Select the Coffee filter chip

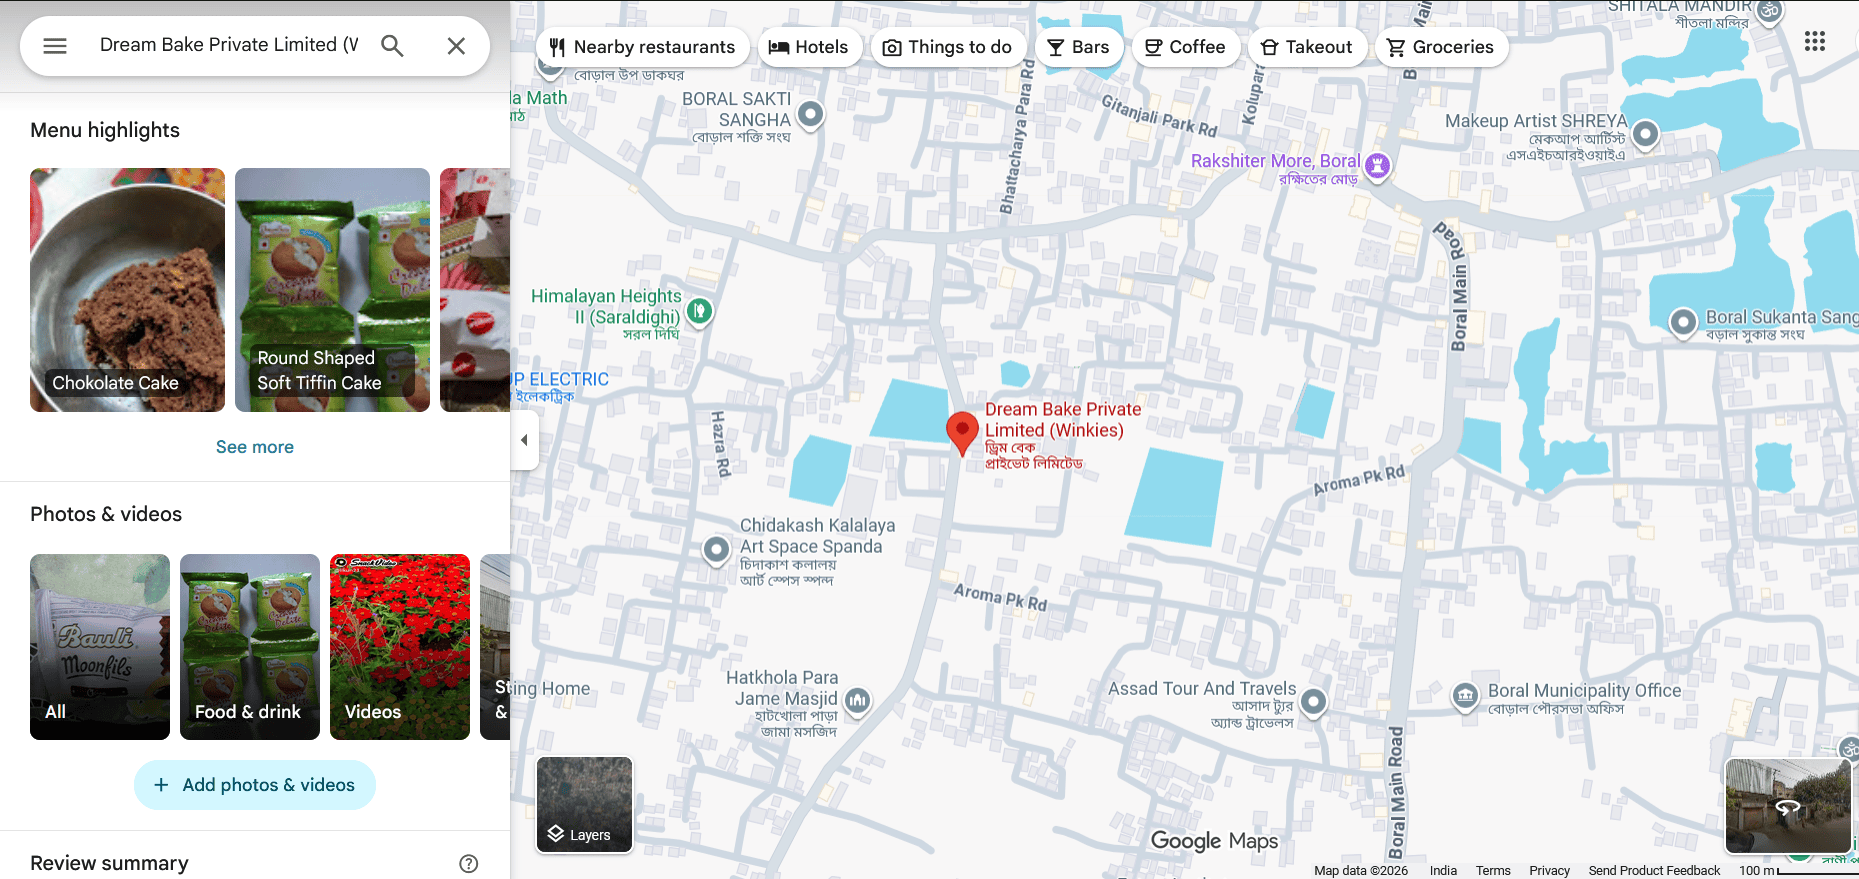pyautogui.click(x=1186, y=47)
